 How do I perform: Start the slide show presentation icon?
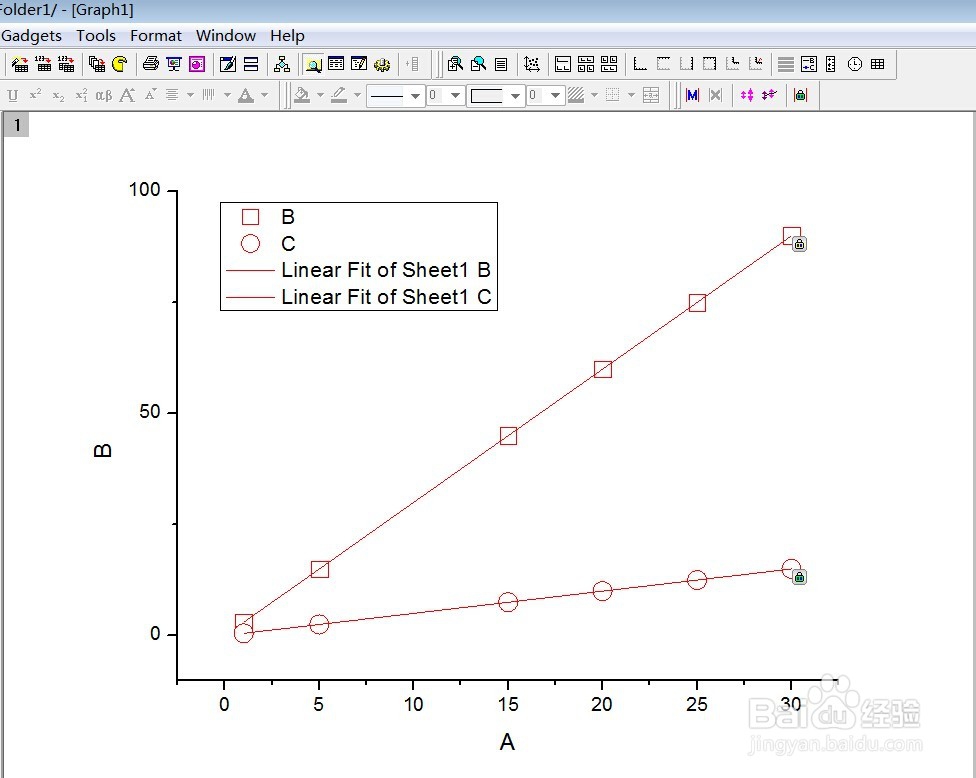(x=174, y=63)
